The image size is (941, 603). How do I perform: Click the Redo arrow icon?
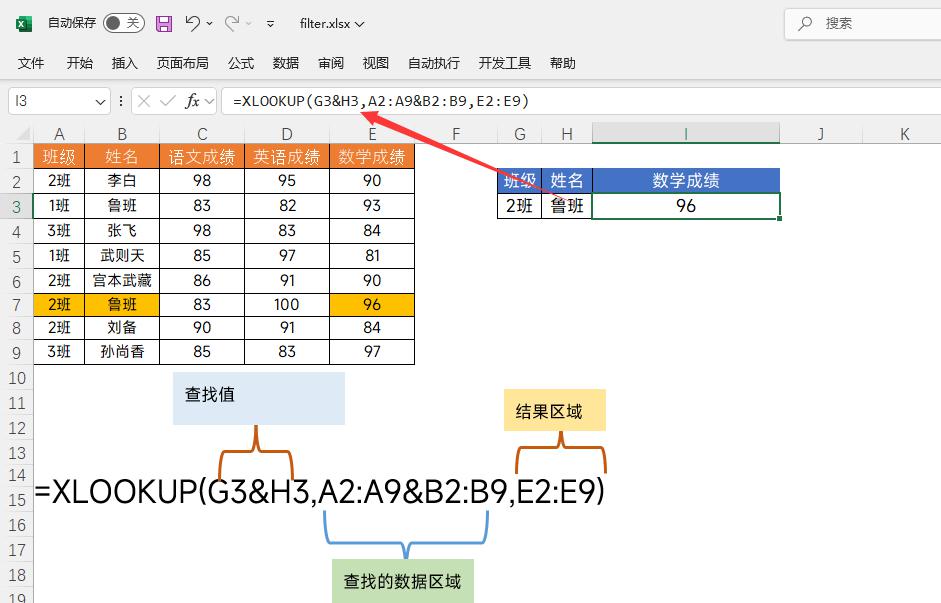coord(232,23)
